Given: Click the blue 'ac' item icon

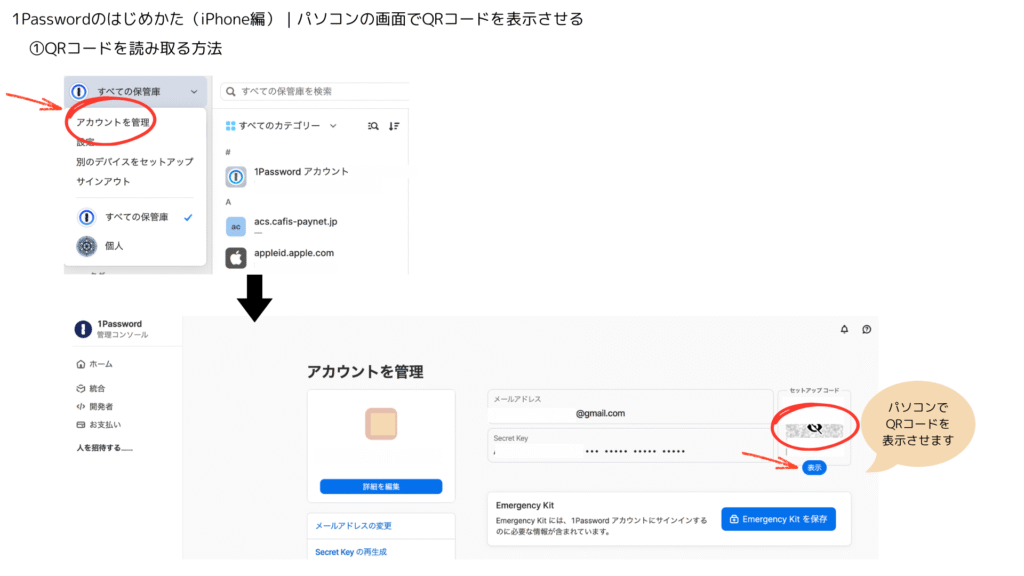Looking at the screenshot, I should pyautogui.click(x=236, y=226).
